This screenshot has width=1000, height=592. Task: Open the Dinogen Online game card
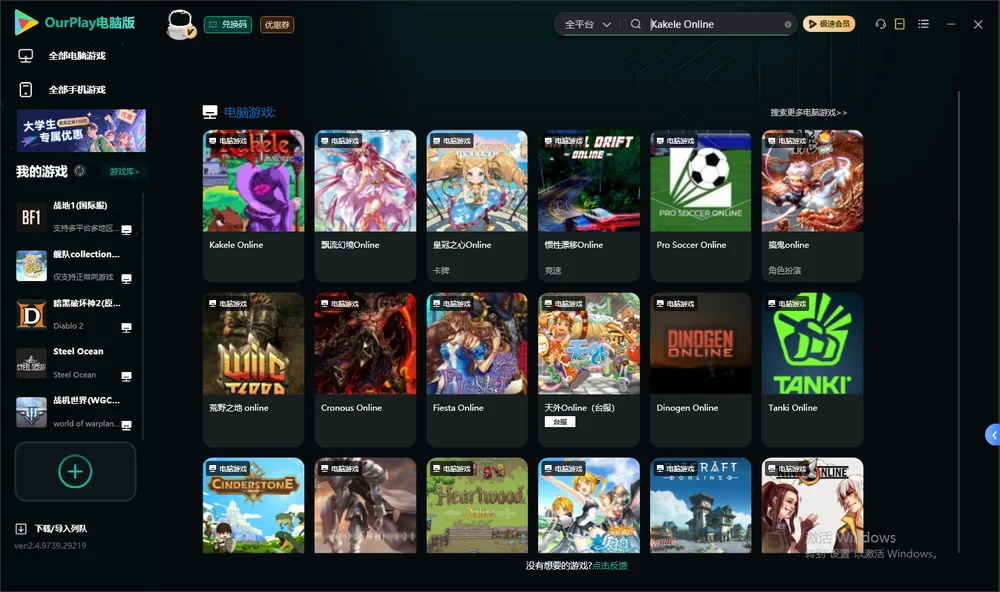pyautogui.click(x=701, y=369)
